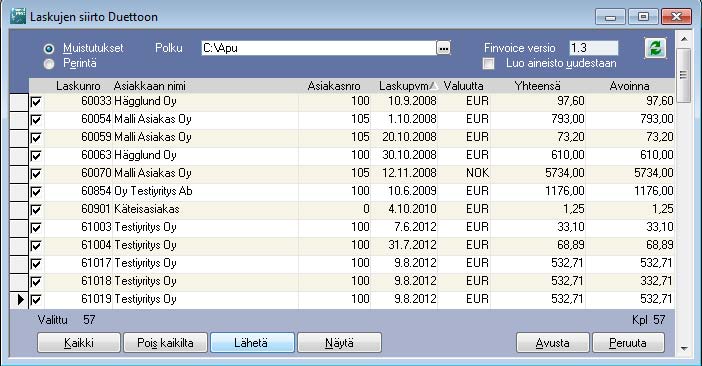Image resolution: width=702 pixels, height=366 pixels.
Task: Uncheck invoice 61019 checkbox
Action: pos(36,299)
